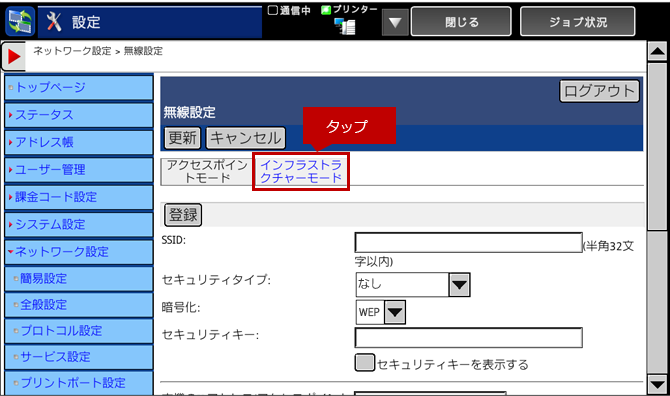Screen dimensions: 670x396
Task: Open the 暗号化 WEP dropdown
Action: (x=380, y=312)
